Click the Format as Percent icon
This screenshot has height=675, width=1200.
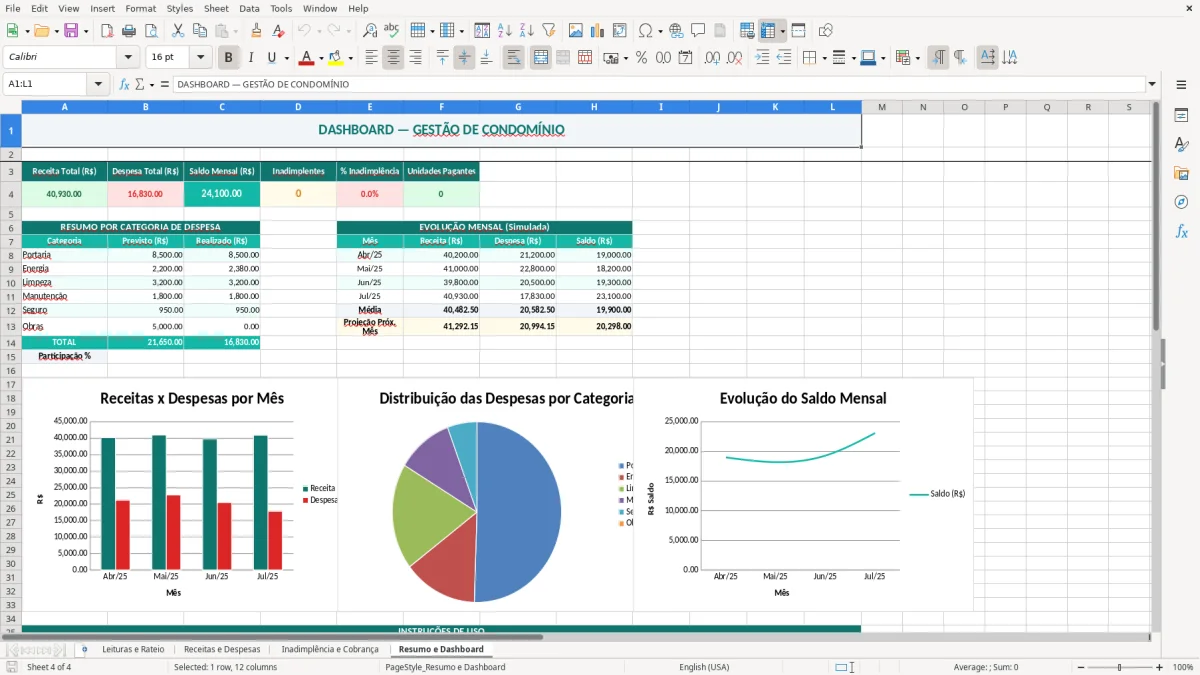pyautogui.click(x=641, y=57)
